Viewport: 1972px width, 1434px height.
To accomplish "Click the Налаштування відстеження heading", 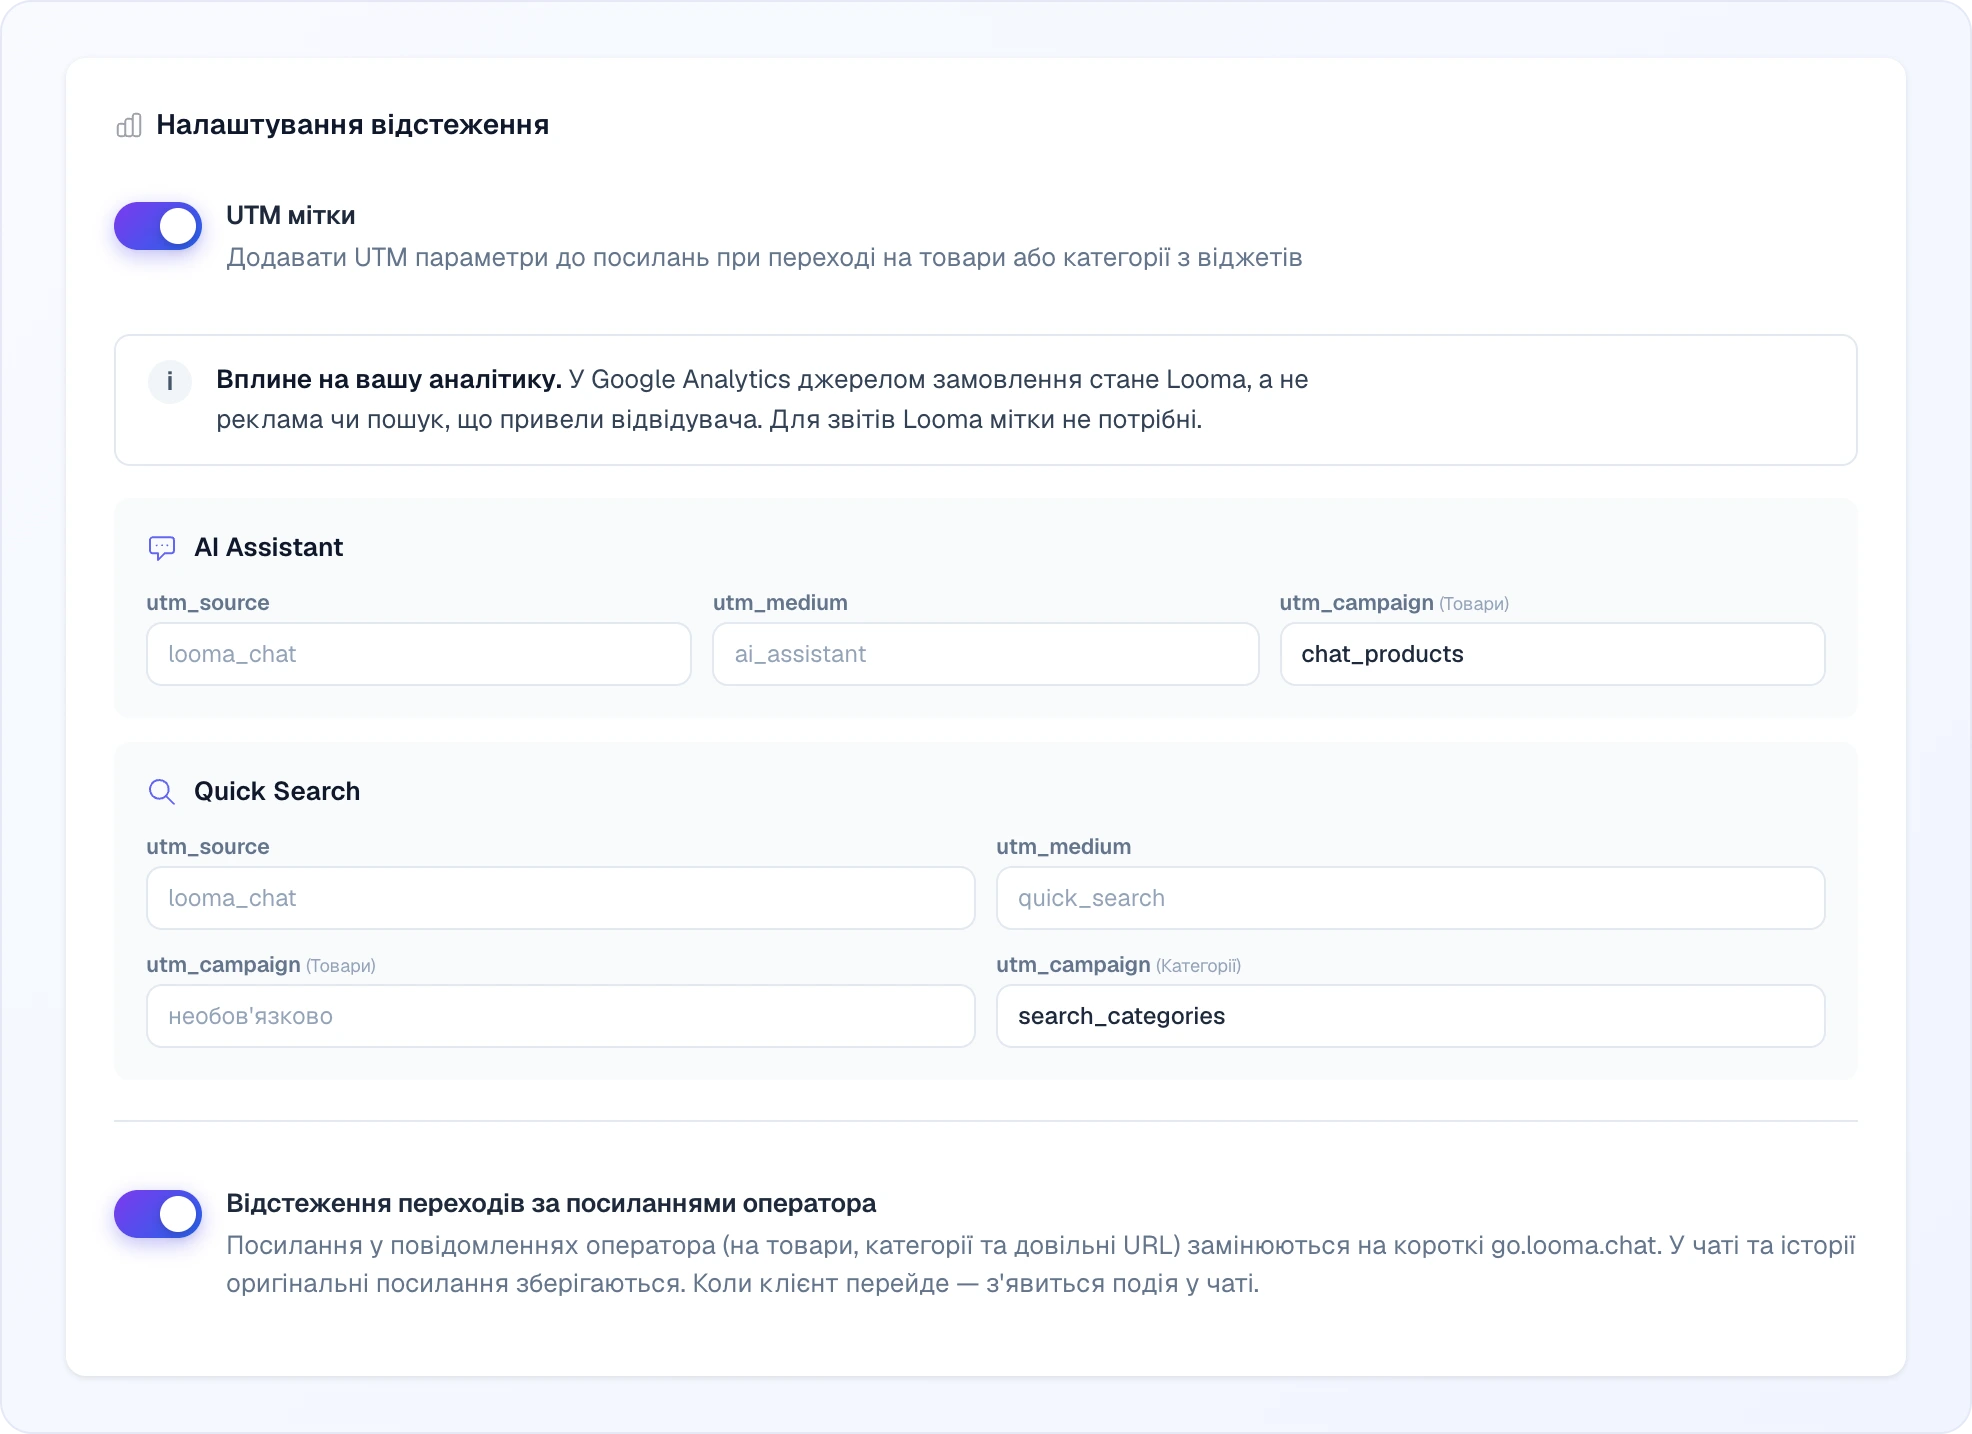I will (x=352, y=125).
